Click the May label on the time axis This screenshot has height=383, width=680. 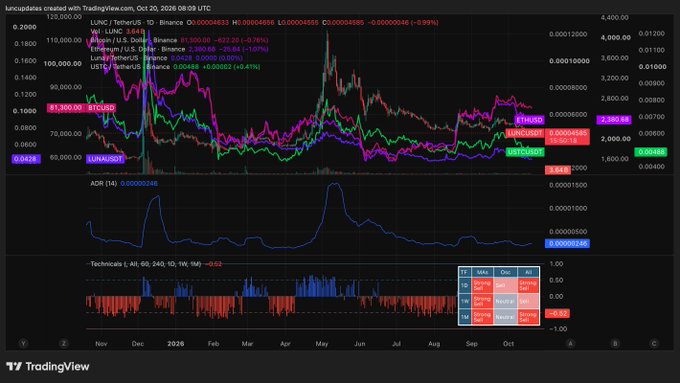click(x=322, y=344)
